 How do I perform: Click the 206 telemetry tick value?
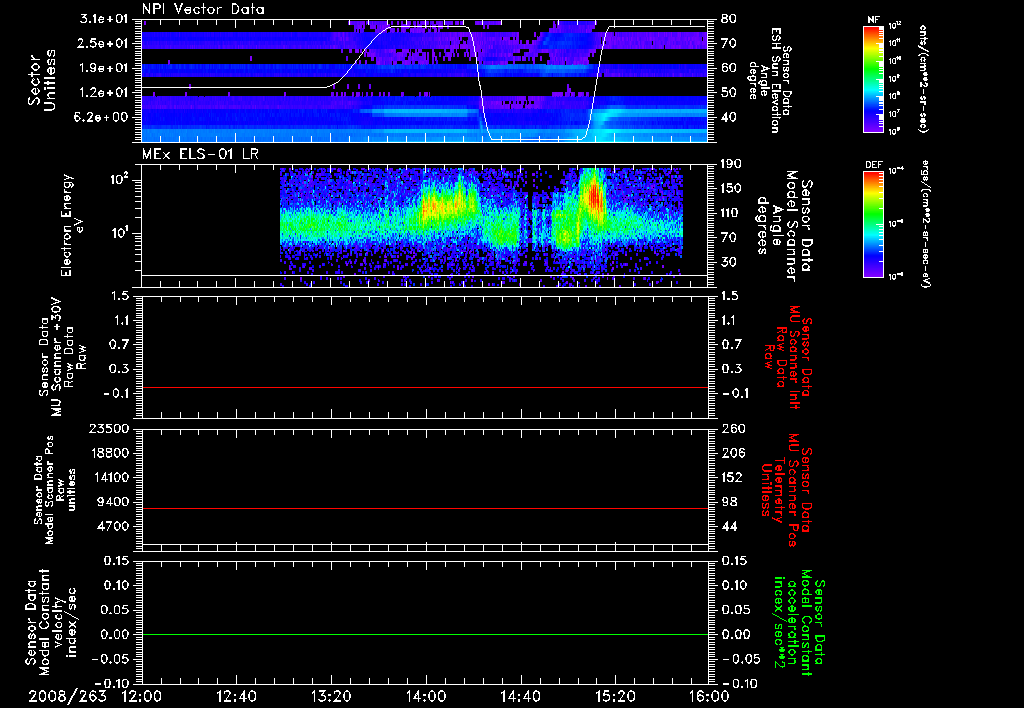(x=733, y=453)
